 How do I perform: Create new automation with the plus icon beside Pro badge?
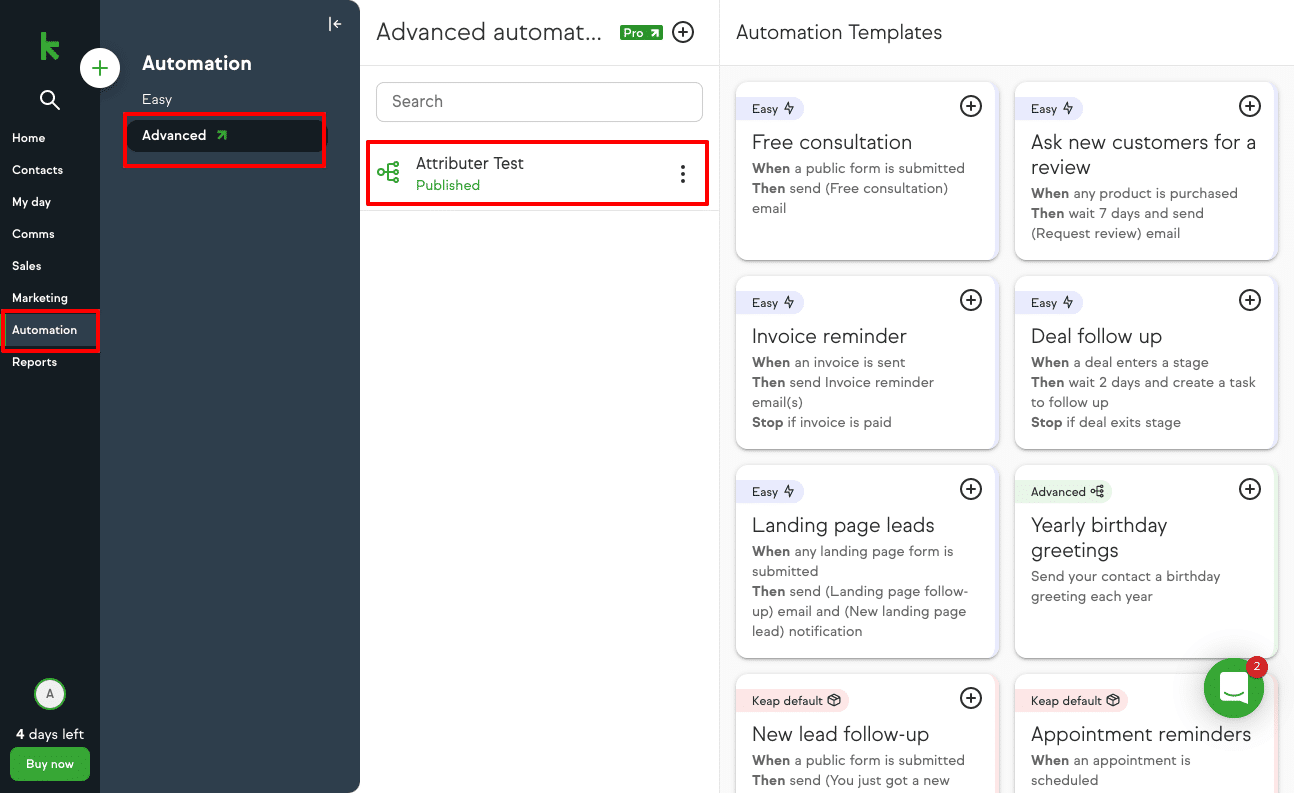pyautogui.click(x=683, y=31)
